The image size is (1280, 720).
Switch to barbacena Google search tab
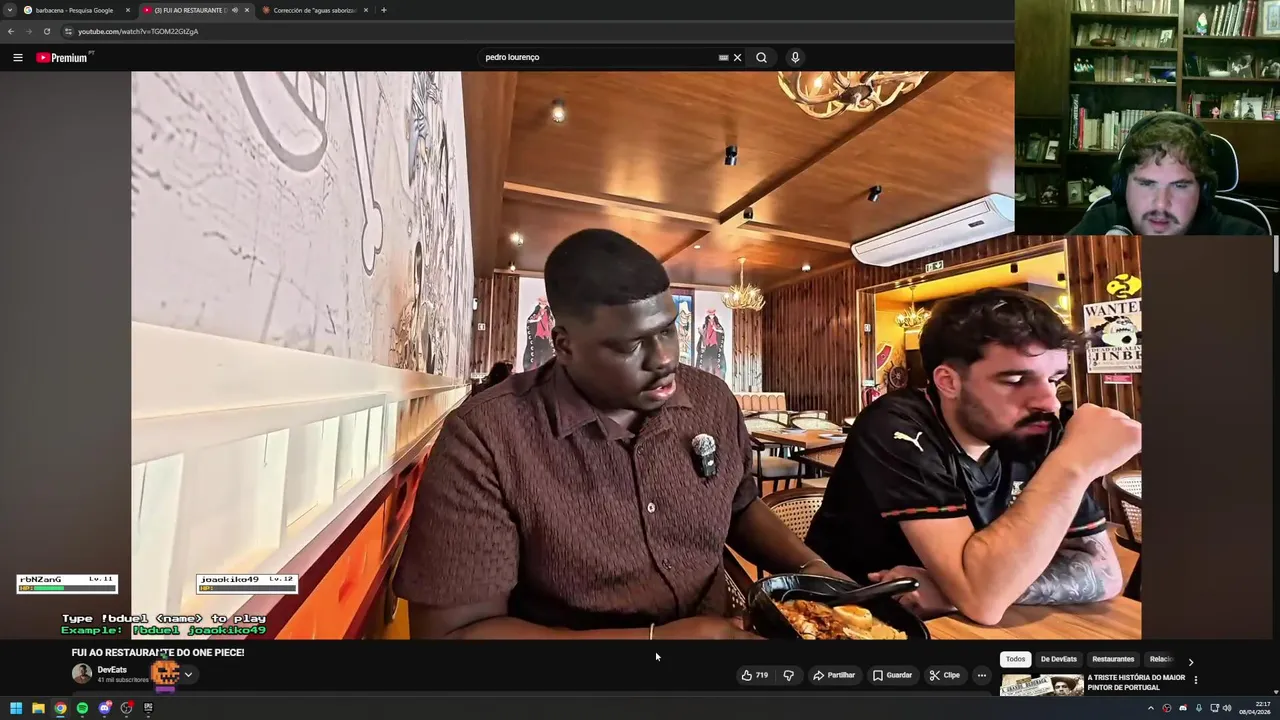click(x=75, y=10)
